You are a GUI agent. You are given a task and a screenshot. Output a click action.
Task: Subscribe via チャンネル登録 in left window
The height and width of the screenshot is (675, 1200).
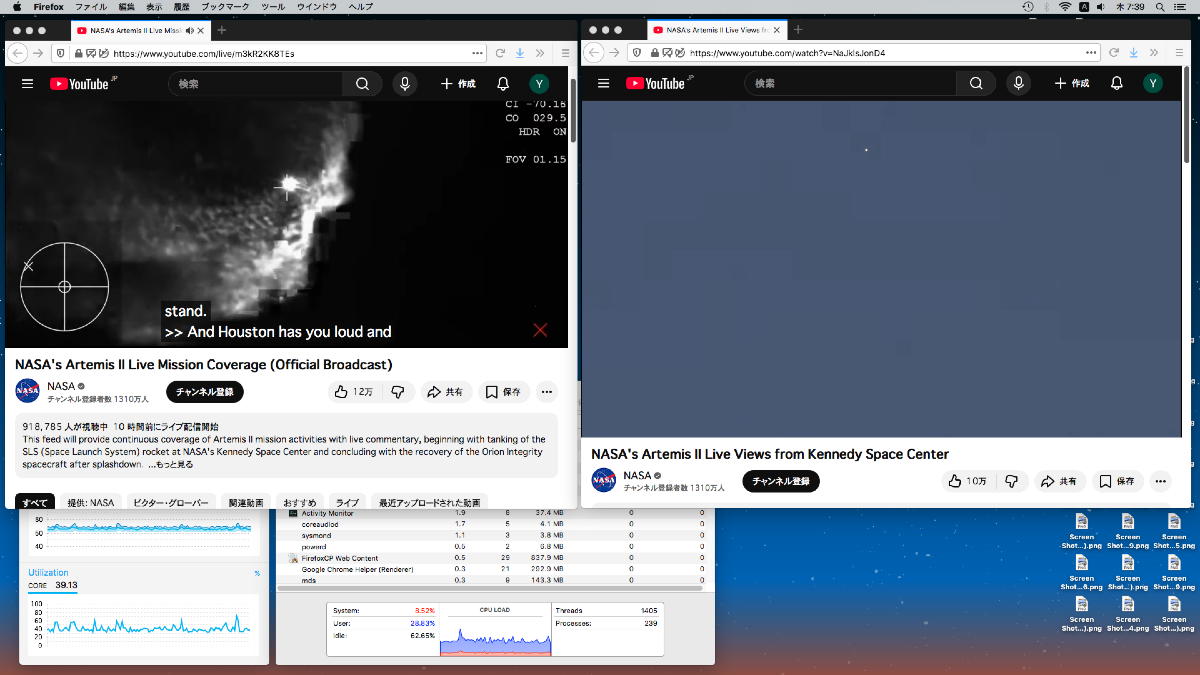(x=205, y=392)
